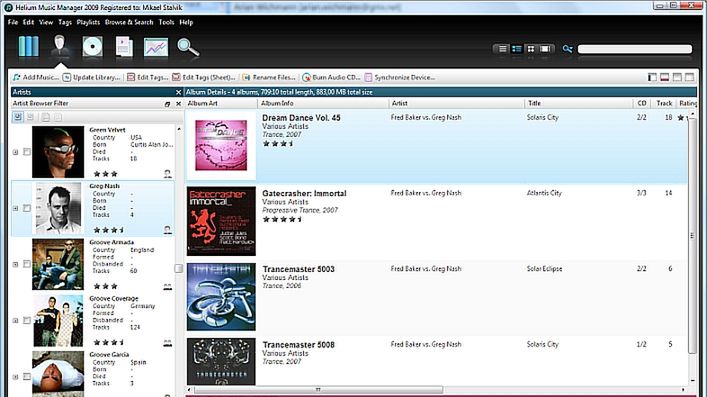Check the Green Velvet artist checkbox
The image size is (707, 397).
coord(27,152)
